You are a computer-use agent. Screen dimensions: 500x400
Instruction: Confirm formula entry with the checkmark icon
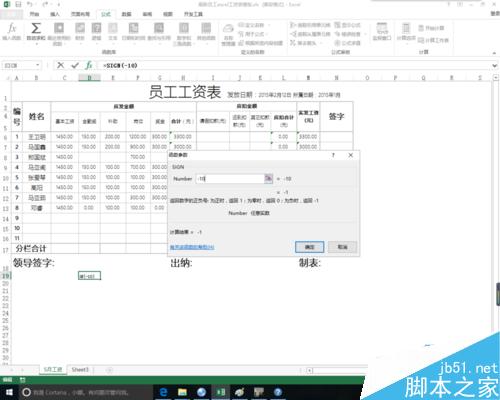point(75,65)
